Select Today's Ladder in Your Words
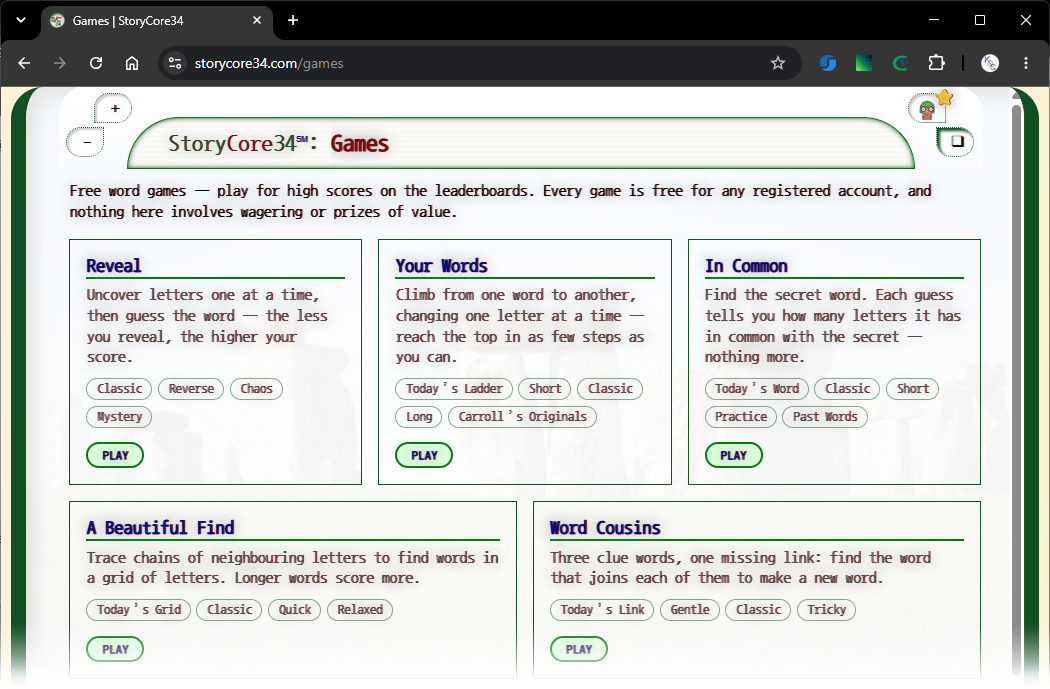The image size is (1050, 689). click(454, 388)
